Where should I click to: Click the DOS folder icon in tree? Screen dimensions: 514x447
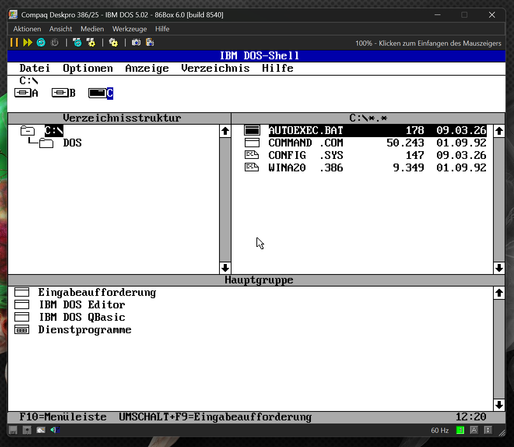coord(46,143)
